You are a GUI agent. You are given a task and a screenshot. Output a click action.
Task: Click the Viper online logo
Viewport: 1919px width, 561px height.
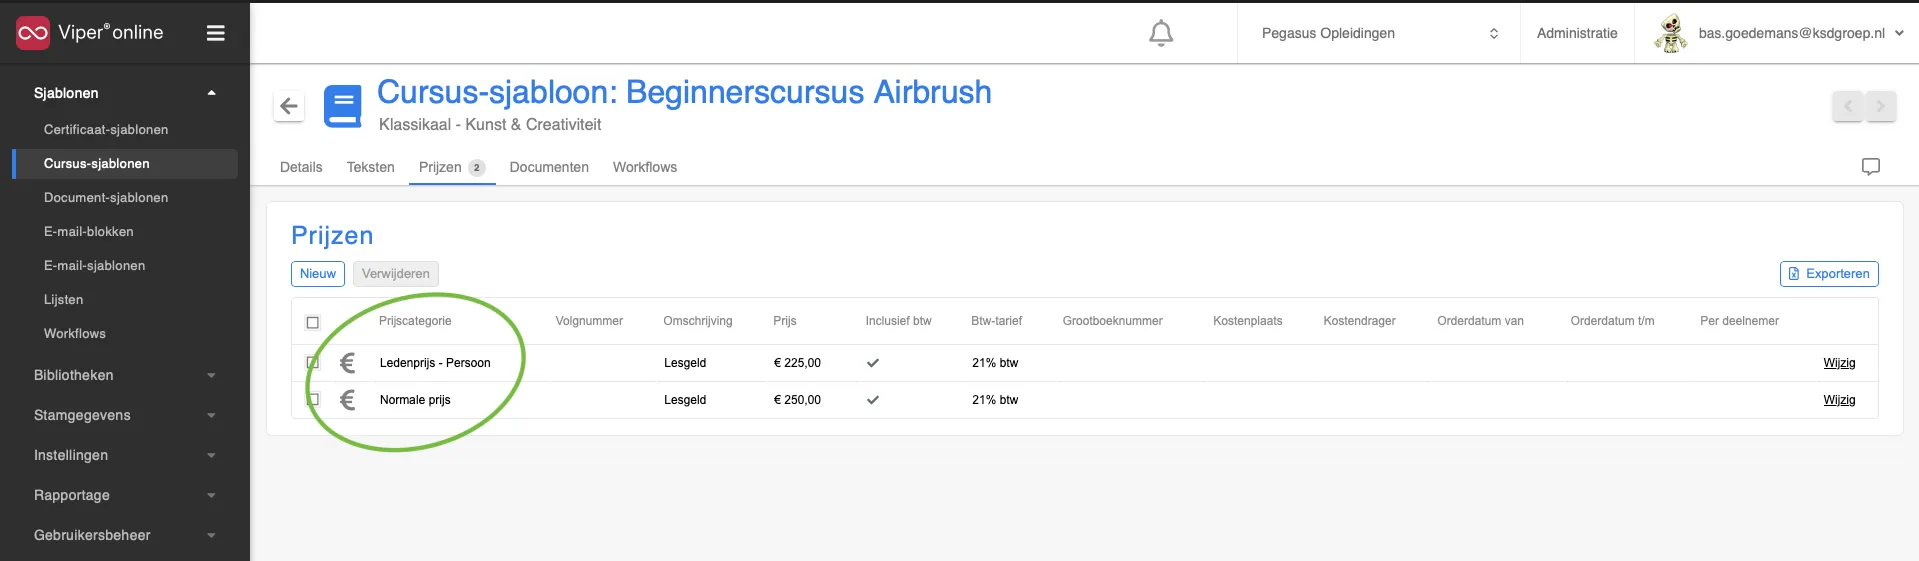click(90, 33)
